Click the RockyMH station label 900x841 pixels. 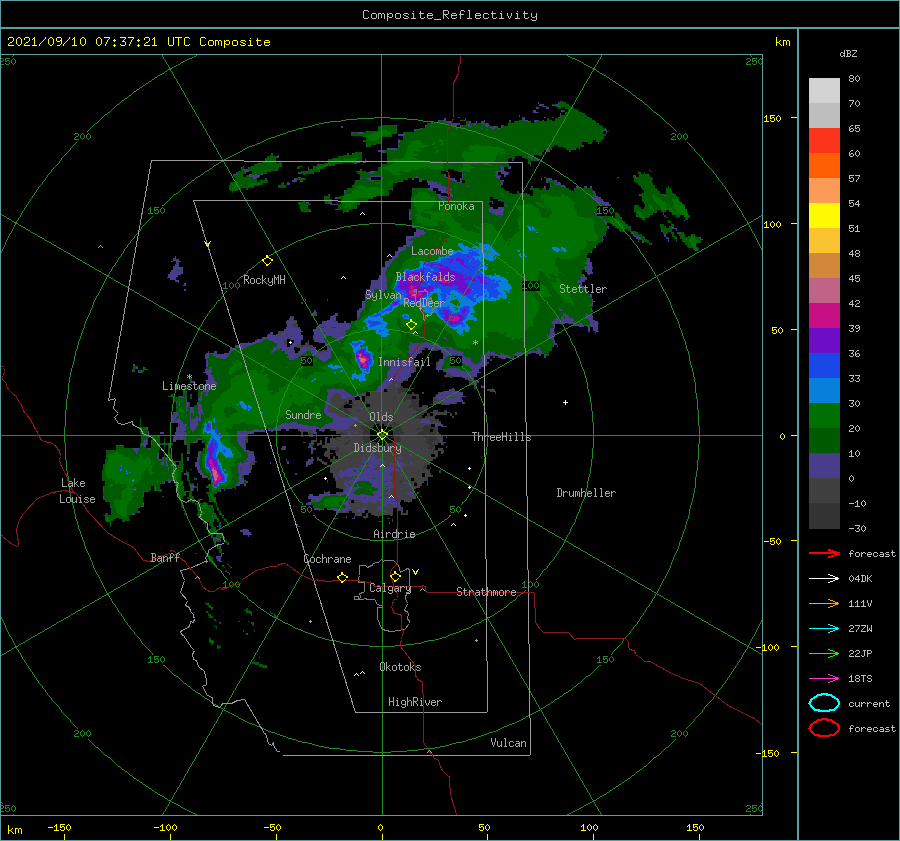264,280
